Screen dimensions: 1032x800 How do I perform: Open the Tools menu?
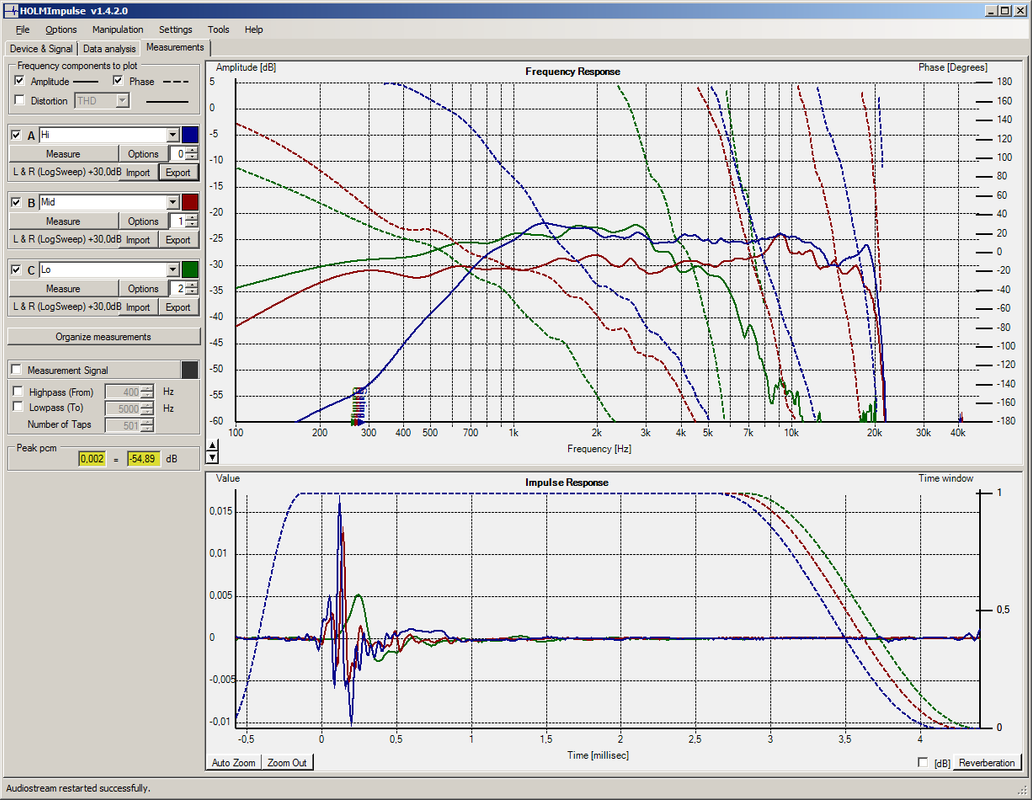coord(218,30)
